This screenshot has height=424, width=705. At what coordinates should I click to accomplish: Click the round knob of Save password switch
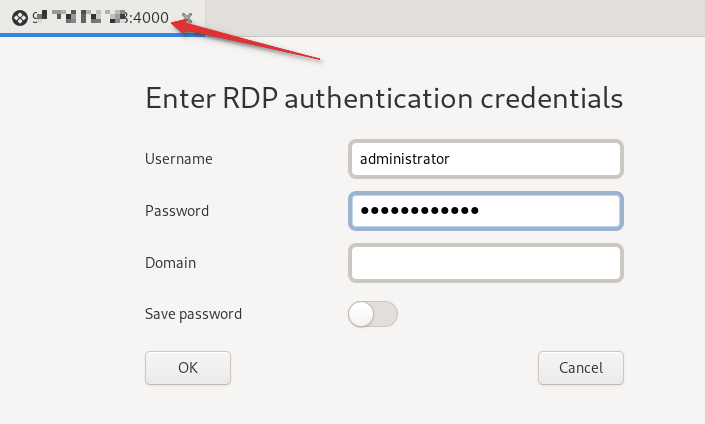[x=361, y=314]
